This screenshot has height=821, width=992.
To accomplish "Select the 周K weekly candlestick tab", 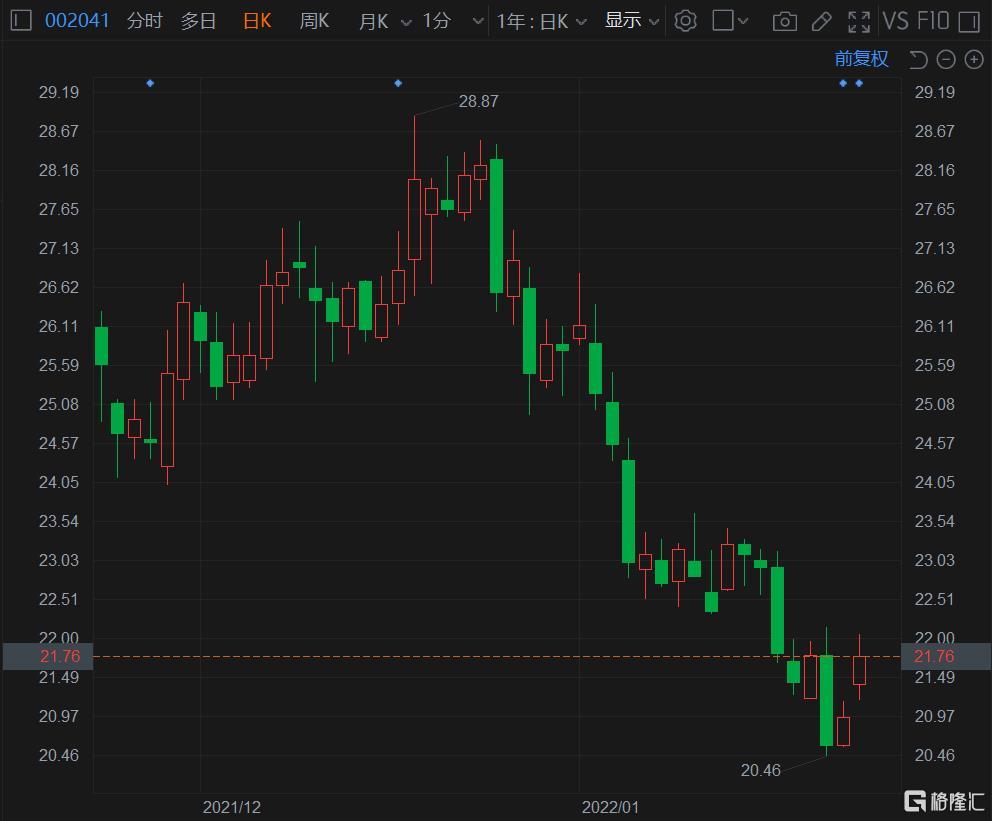I will pos(314,21).
